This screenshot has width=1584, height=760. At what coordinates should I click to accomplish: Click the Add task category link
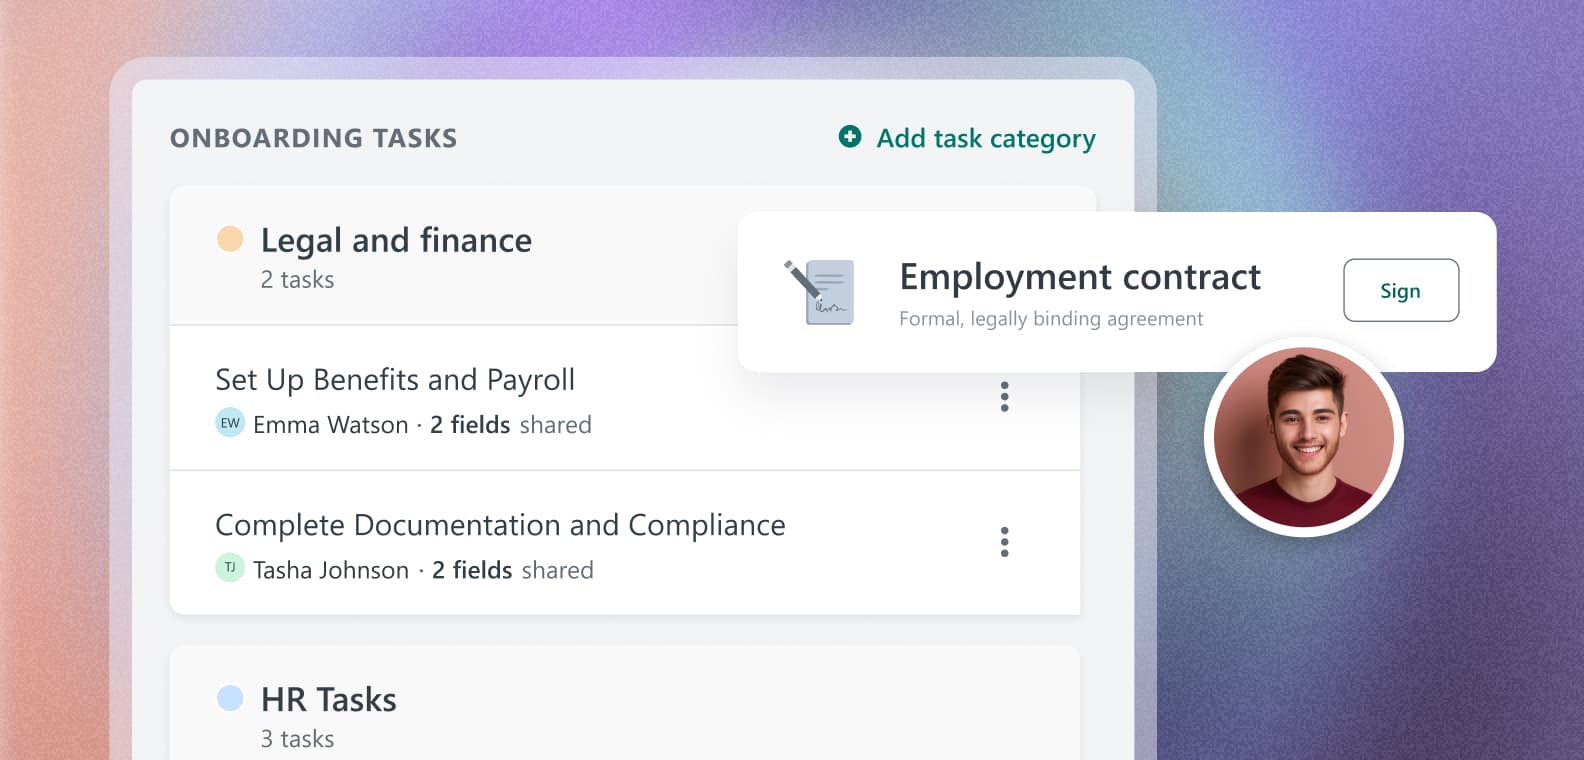(x=985, y=138)
